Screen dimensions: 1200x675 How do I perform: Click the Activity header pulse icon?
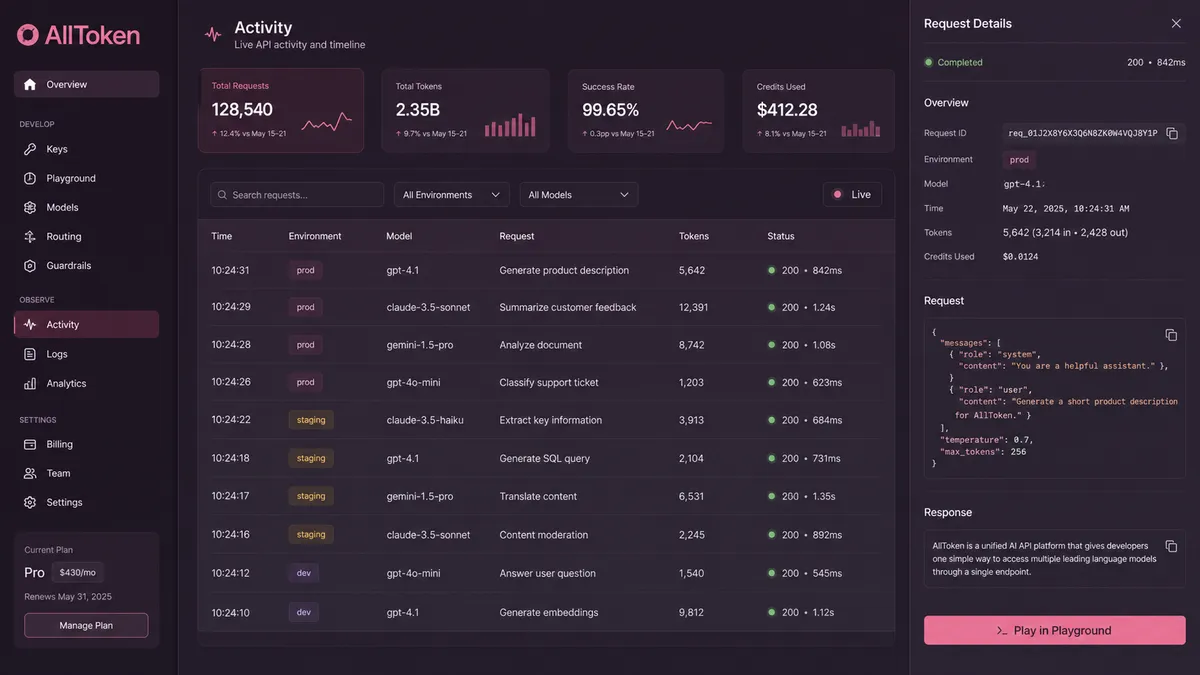tap(213, 34)
